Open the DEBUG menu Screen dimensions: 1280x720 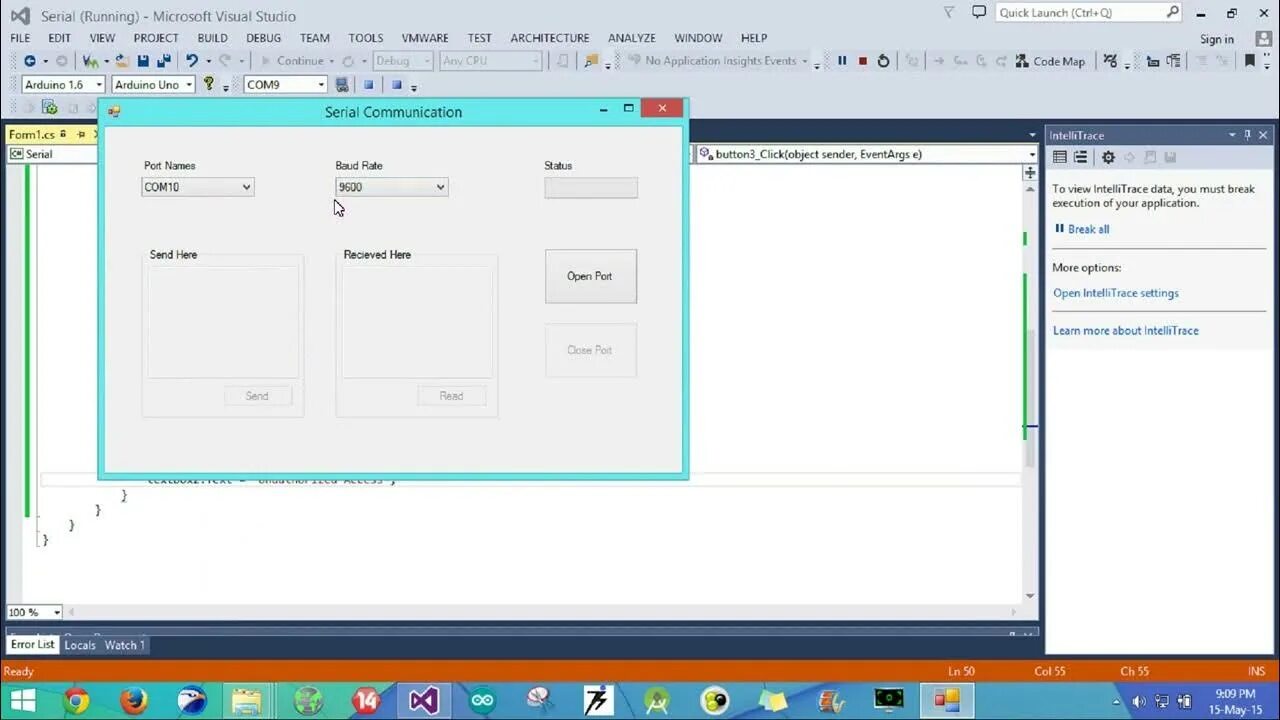264,38
